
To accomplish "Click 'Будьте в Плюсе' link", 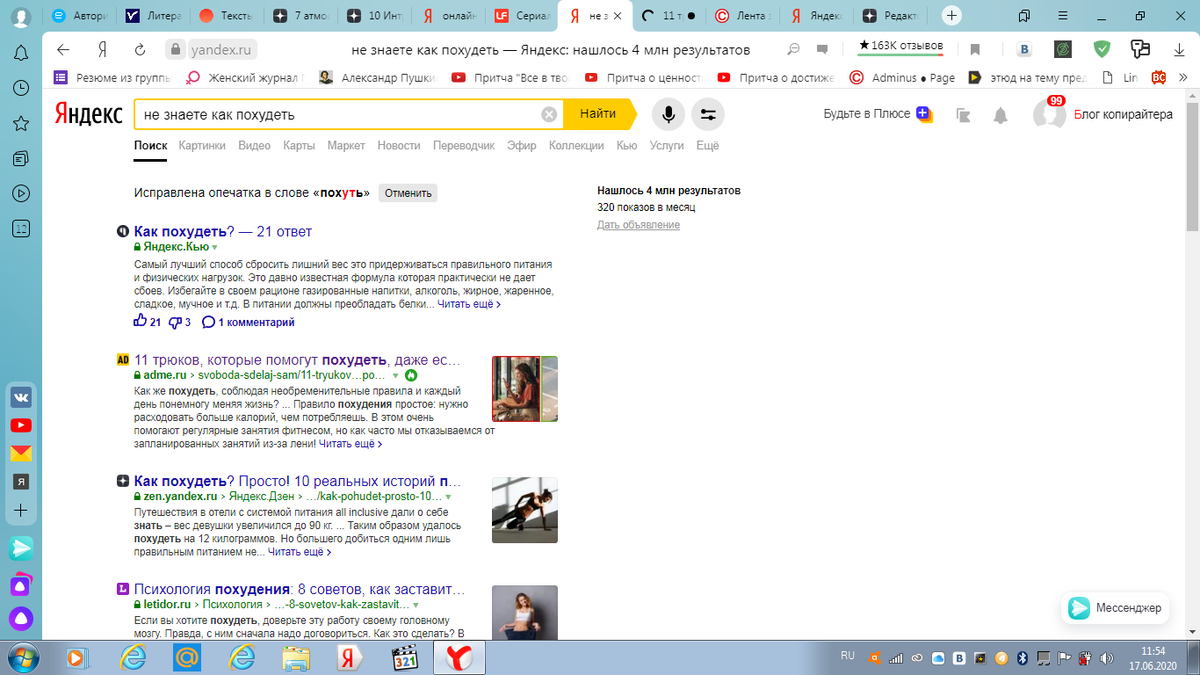I will (878, 114).
